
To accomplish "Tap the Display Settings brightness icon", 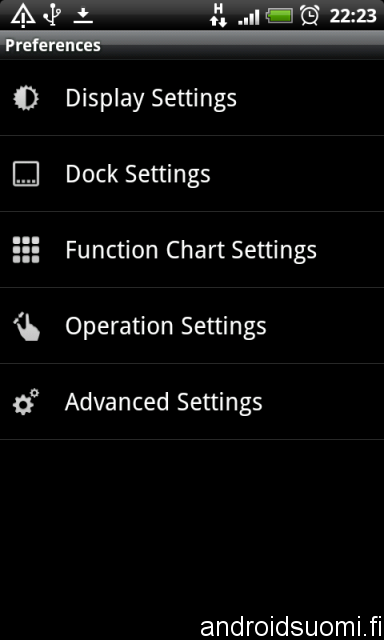I will (x=26, y=98).
